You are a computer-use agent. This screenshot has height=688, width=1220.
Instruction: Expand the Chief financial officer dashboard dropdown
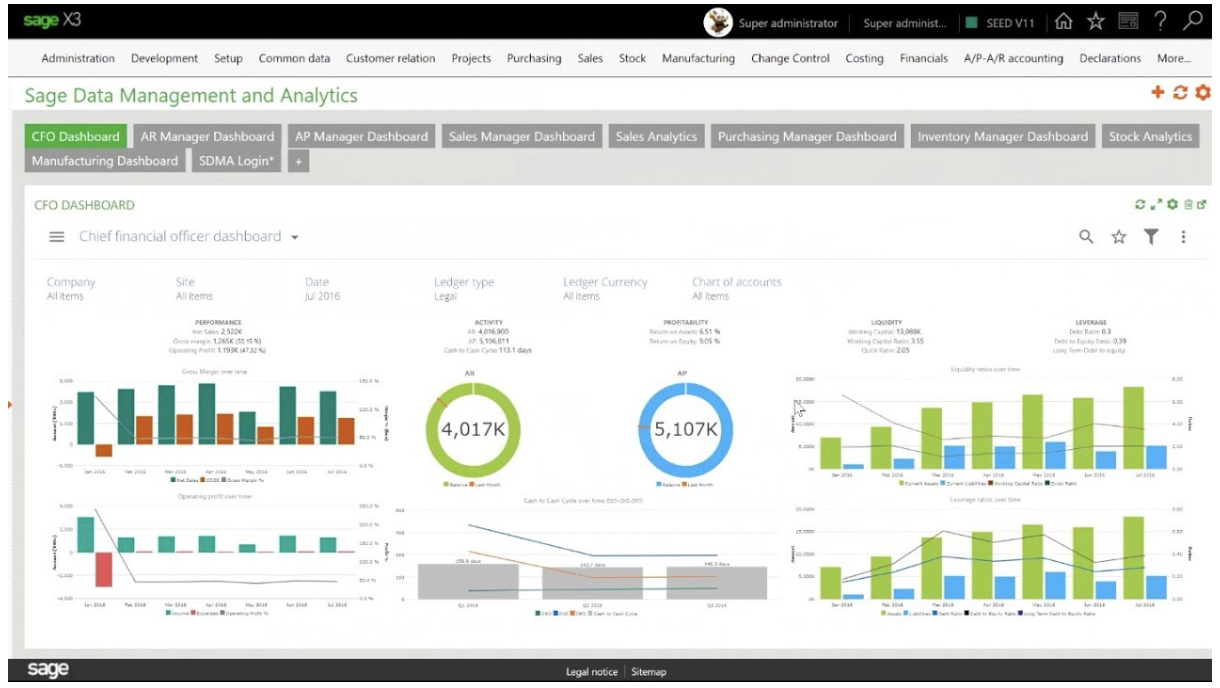coord(295,238)
